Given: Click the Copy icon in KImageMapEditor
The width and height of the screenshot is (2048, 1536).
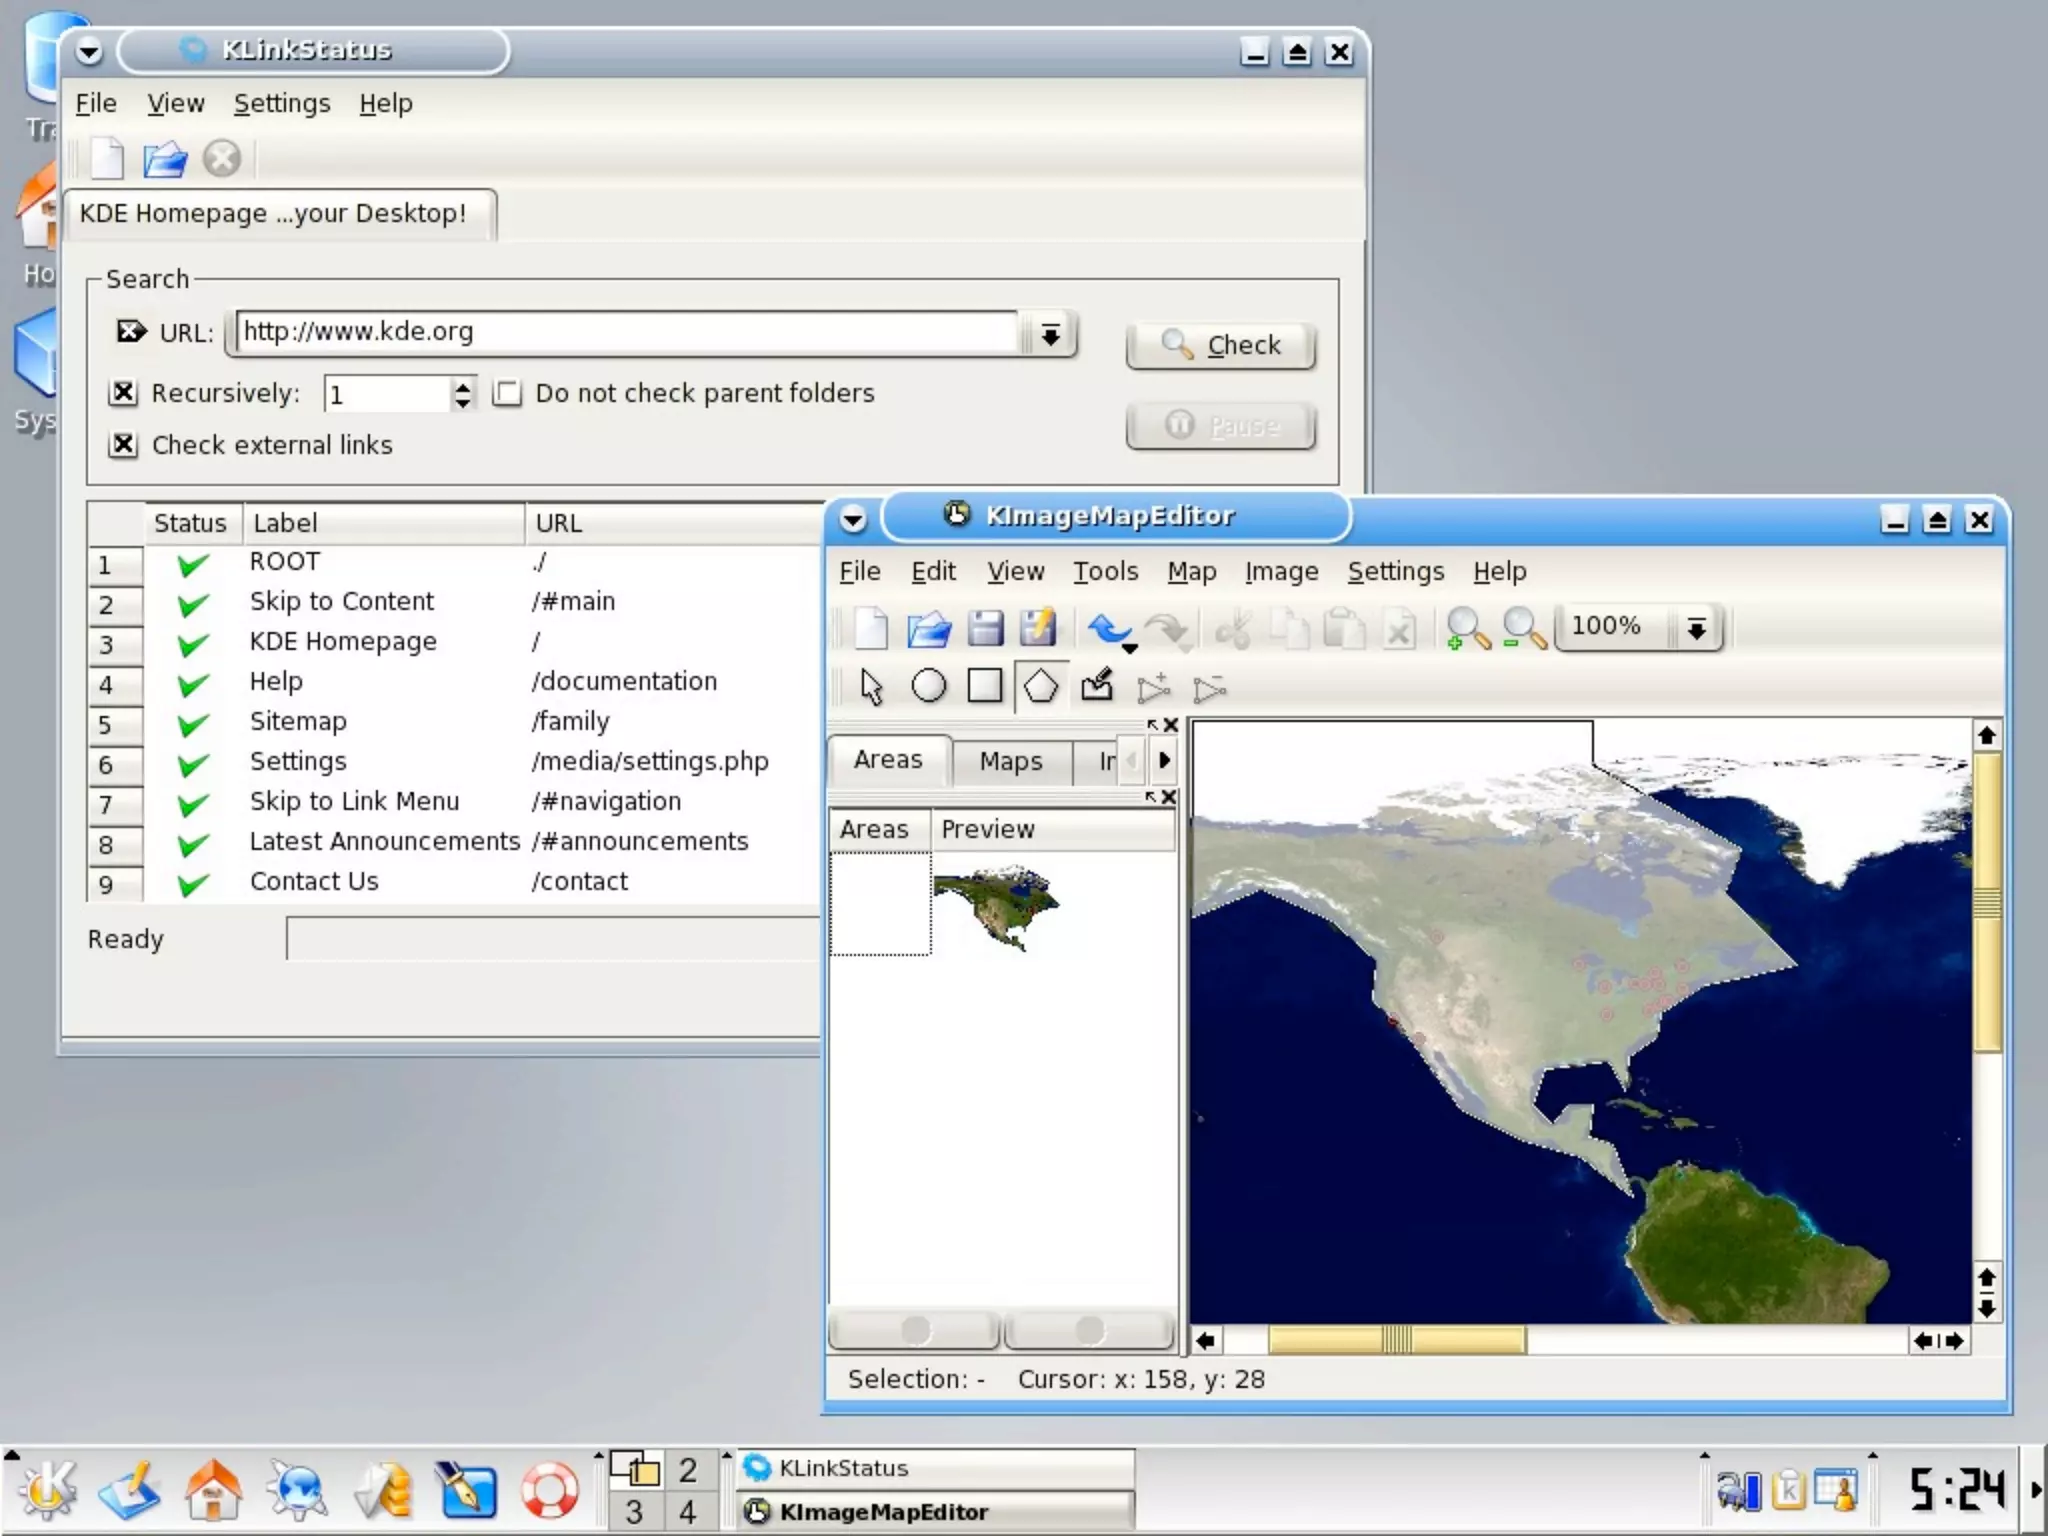Looking at the screenshot, I should (1290, 630).
